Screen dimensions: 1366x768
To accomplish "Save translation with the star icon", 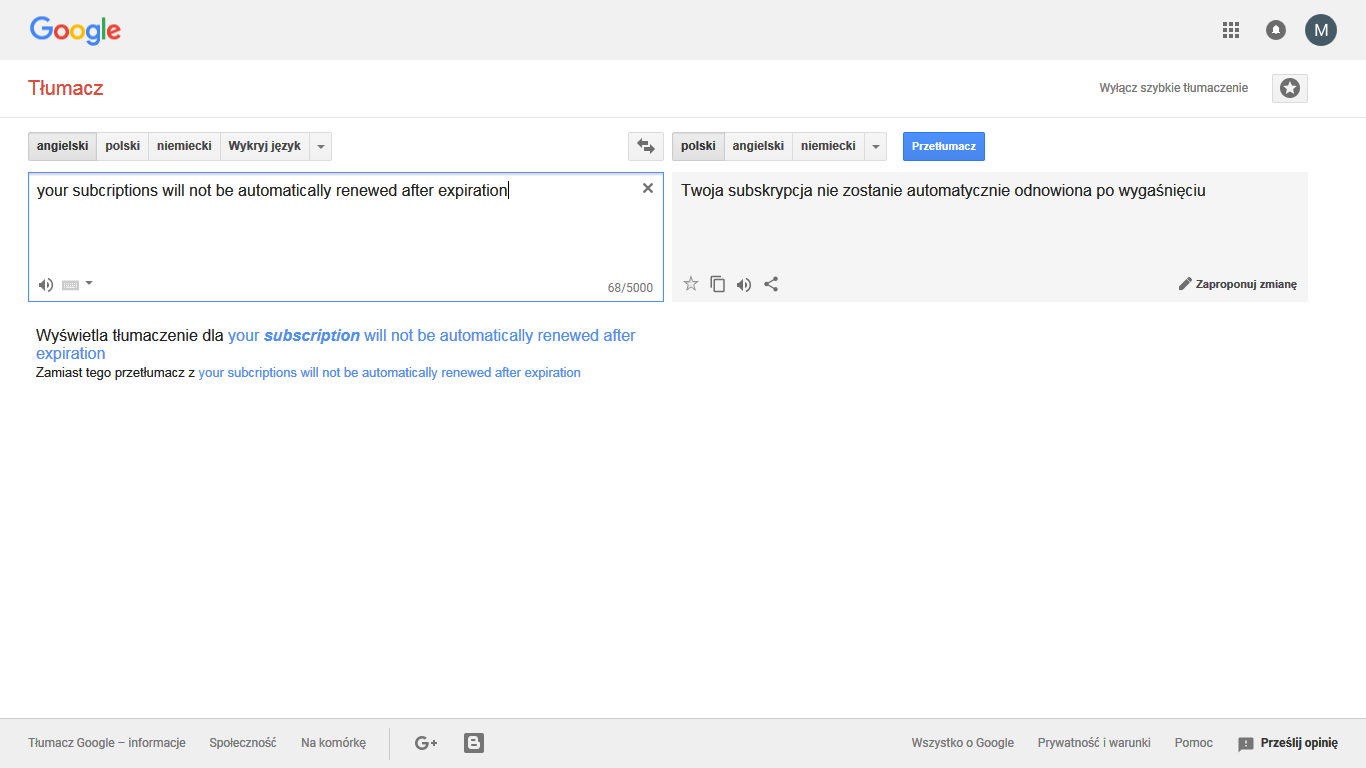I will pos(691,284).
